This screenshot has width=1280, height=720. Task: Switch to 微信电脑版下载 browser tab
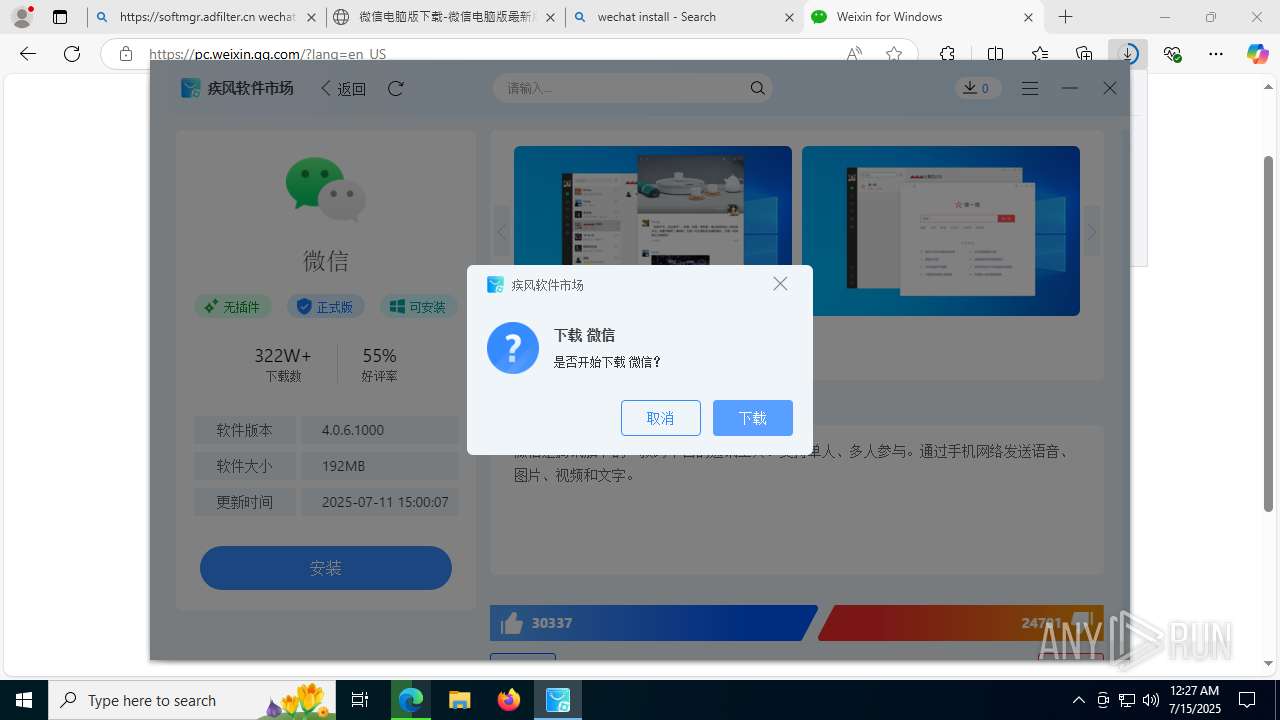(x=445, y=17)
